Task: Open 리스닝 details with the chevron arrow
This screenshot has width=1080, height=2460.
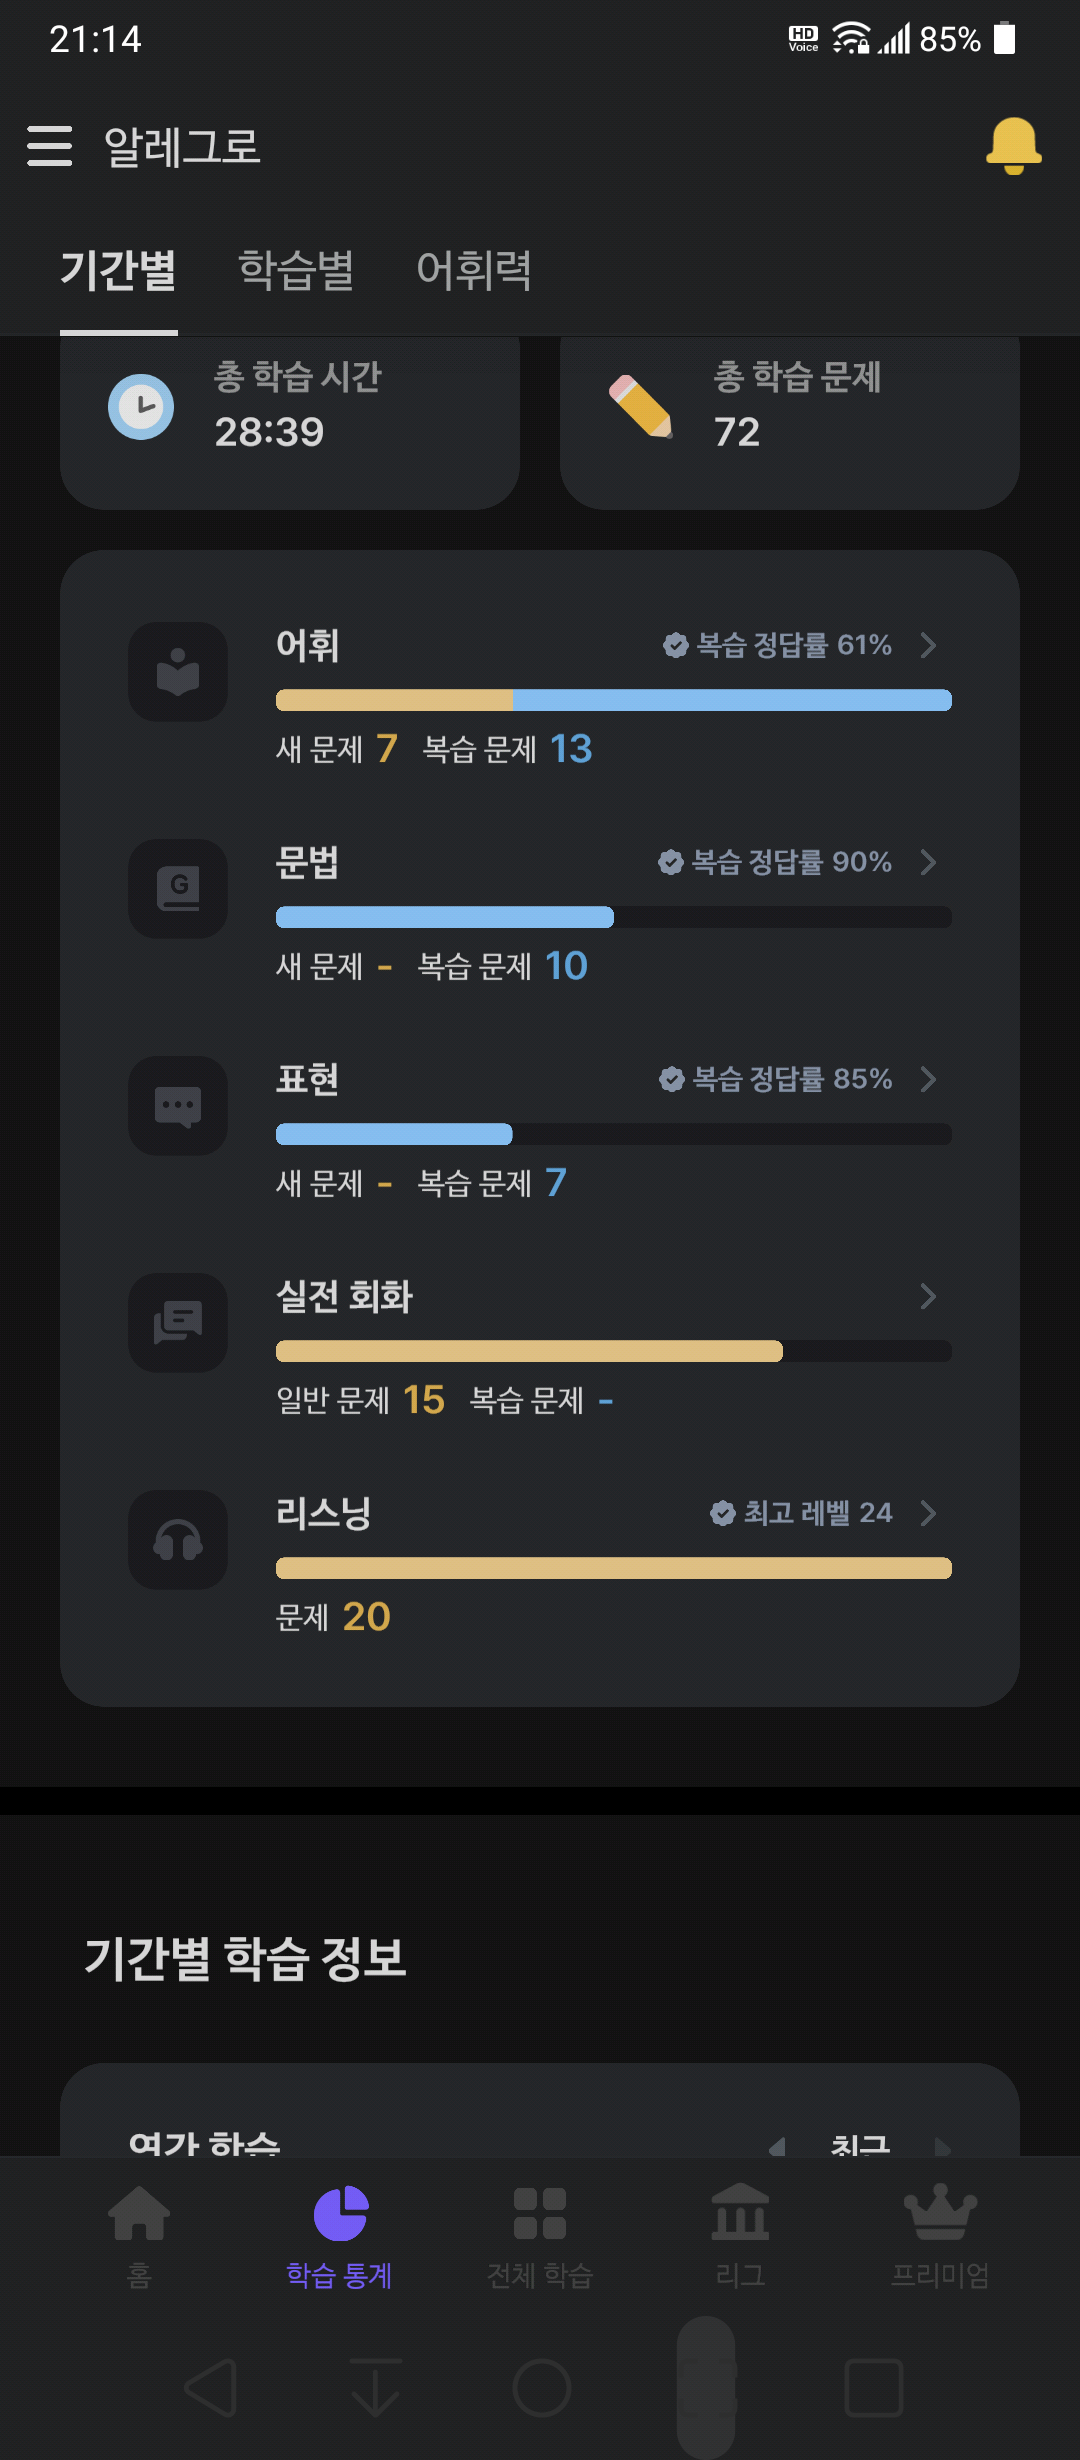Action: [x=928, y=1513]
